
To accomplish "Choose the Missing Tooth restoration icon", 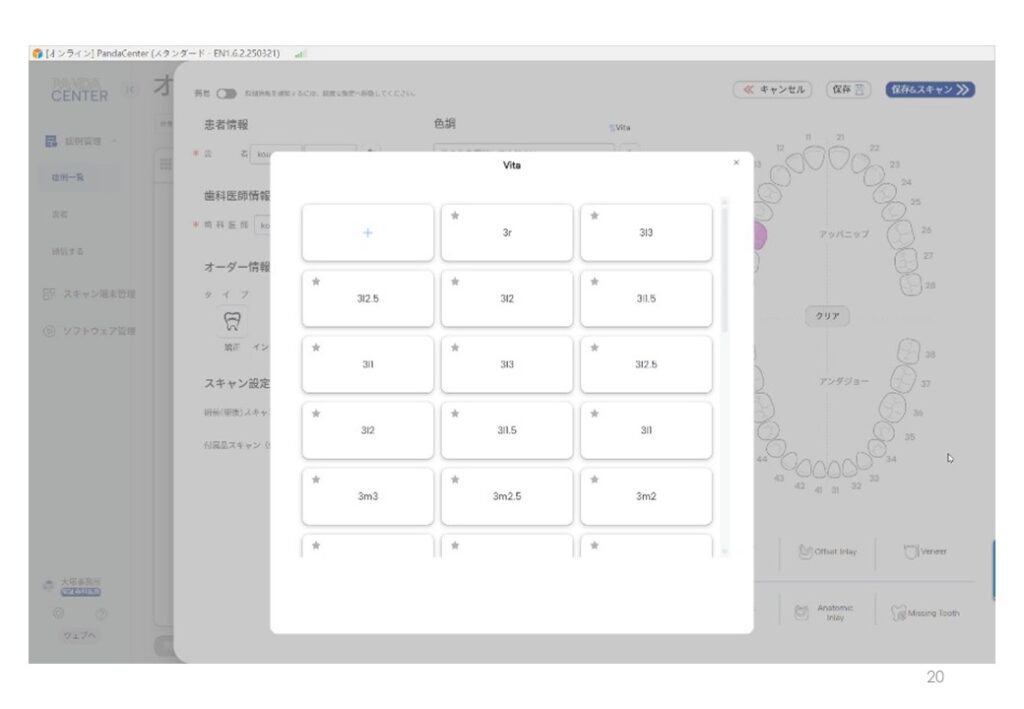I will pyautogui.click(x=927, y=614).
